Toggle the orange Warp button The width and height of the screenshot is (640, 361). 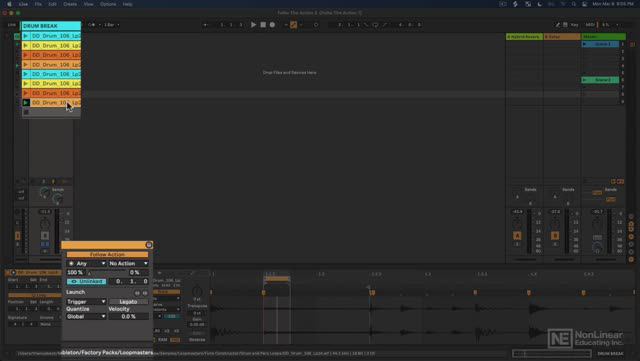click(x=167, y=292)
